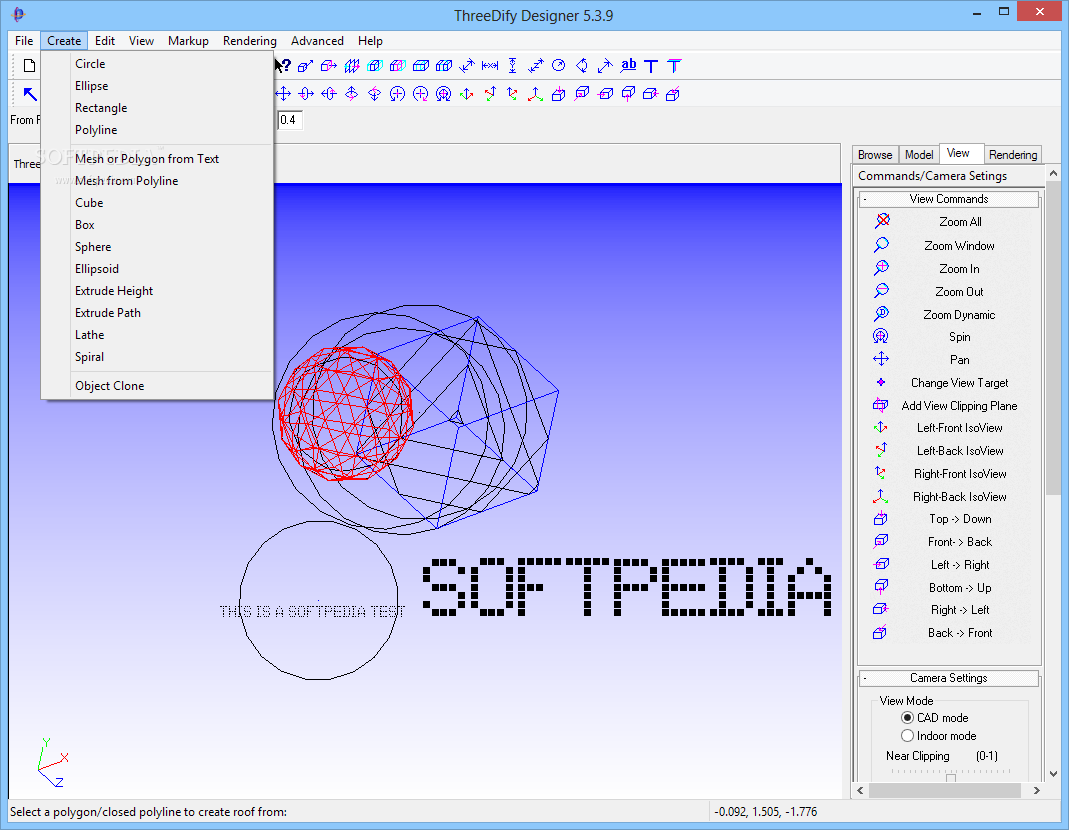The height and width of the screenshot is (830, 1069).
Task: Choose Lathe from the Create menu
Action: point(89,335)
